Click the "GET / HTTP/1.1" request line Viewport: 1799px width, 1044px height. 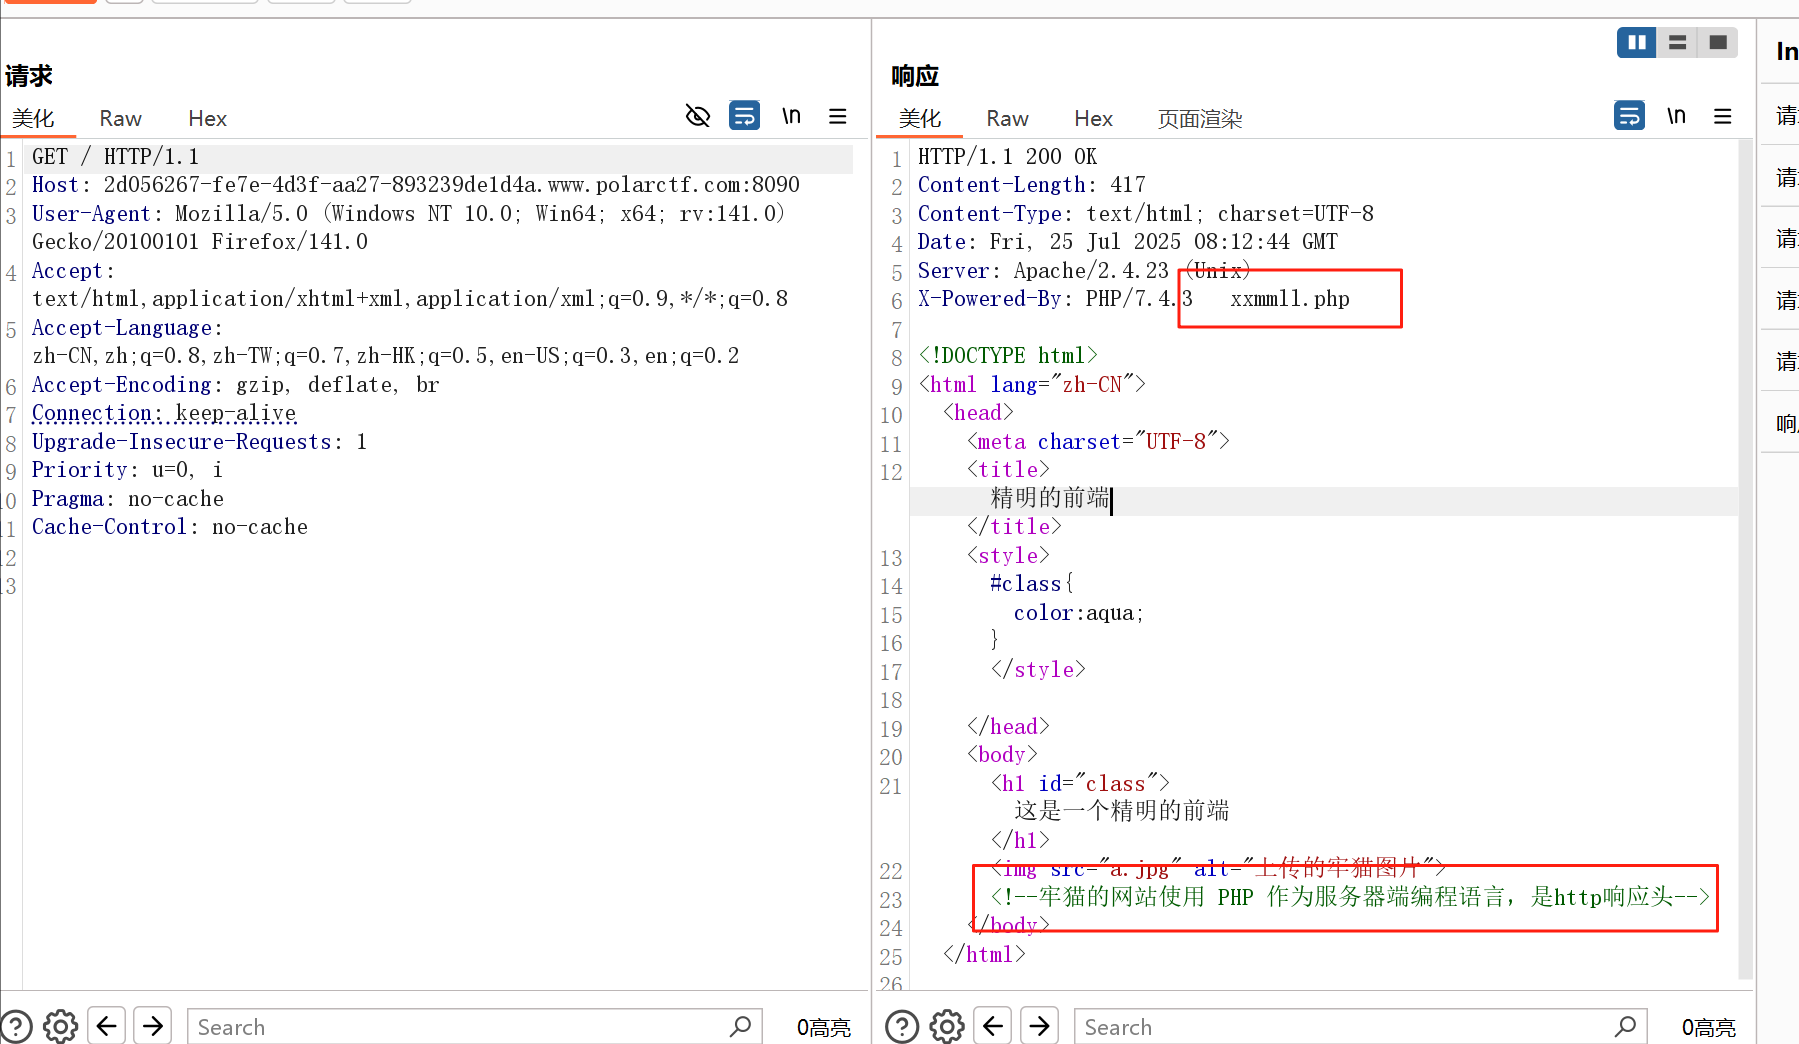pyautogui.click(x=116, y=157)
